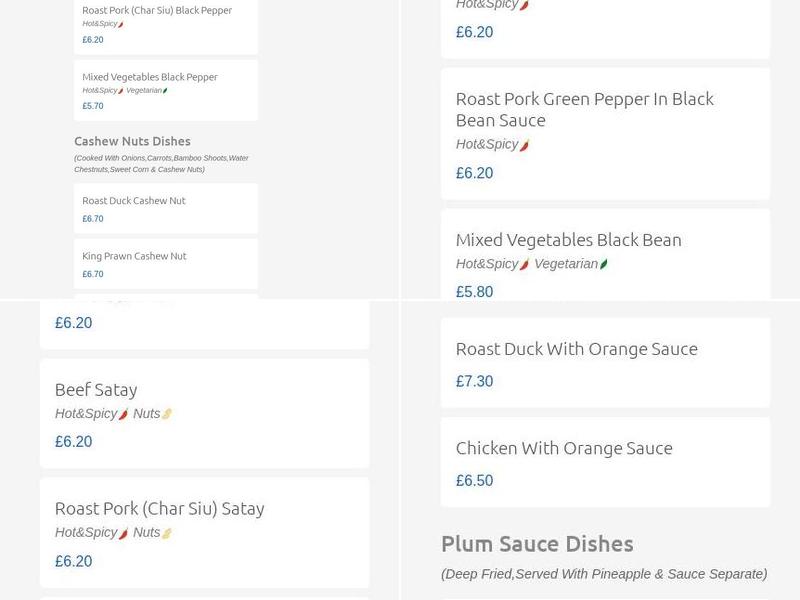Select the vegetarian leaf icon on Mixed Vegetables Black Bean

tap(604, 262)
